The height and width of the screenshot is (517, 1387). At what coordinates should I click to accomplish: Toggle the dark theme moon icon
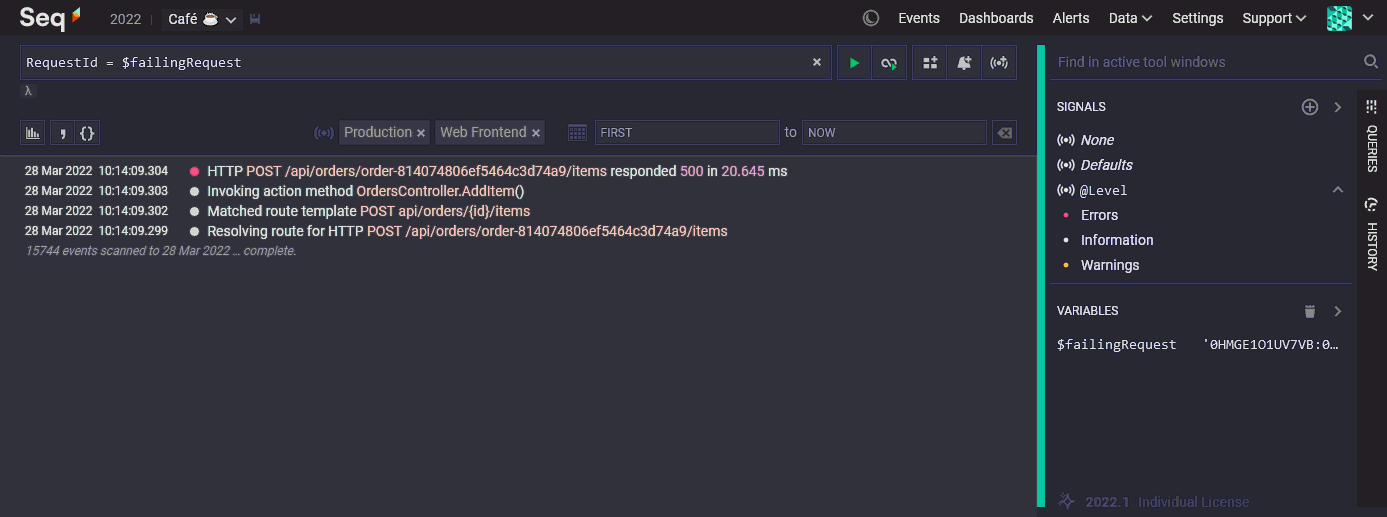pos(871,18)
